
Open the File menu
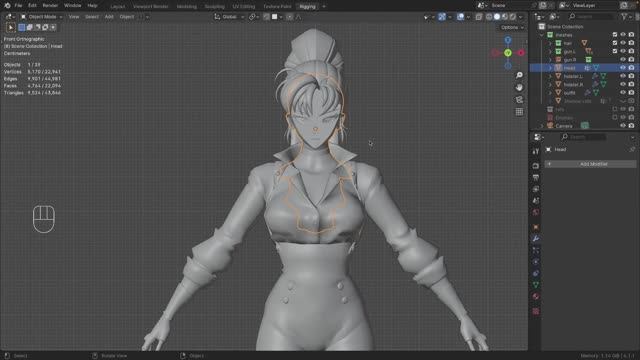[18, 6]
